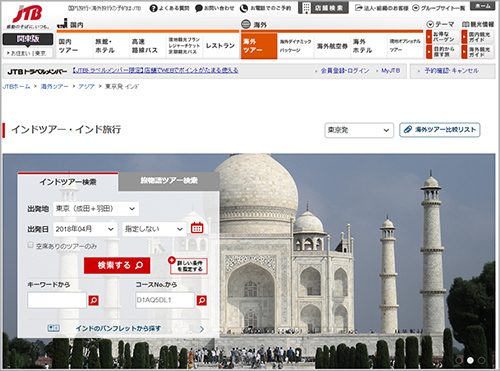The height and width of the screenshot is (371, 500).
Task: Open MyJTB link
Action: [390, 71]
